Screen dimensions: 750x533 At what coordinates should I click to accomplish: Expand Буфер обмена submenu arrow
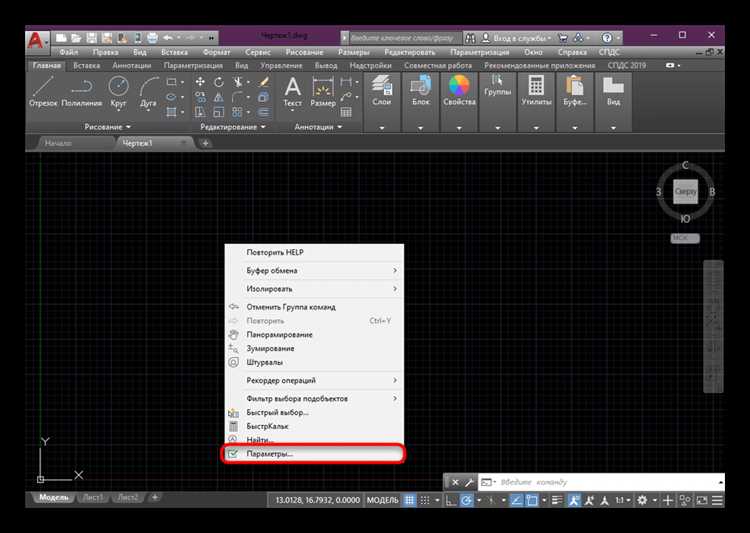pyautogui.click(x=395, y=270)
